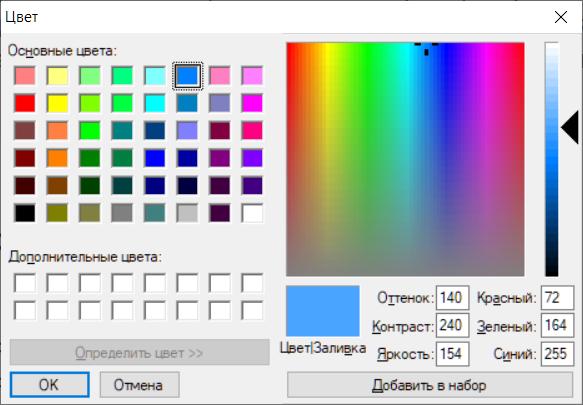This screenshot has width=583, height=405.
Task: Click the Оттенок value field
Action: tap(452, 298)
